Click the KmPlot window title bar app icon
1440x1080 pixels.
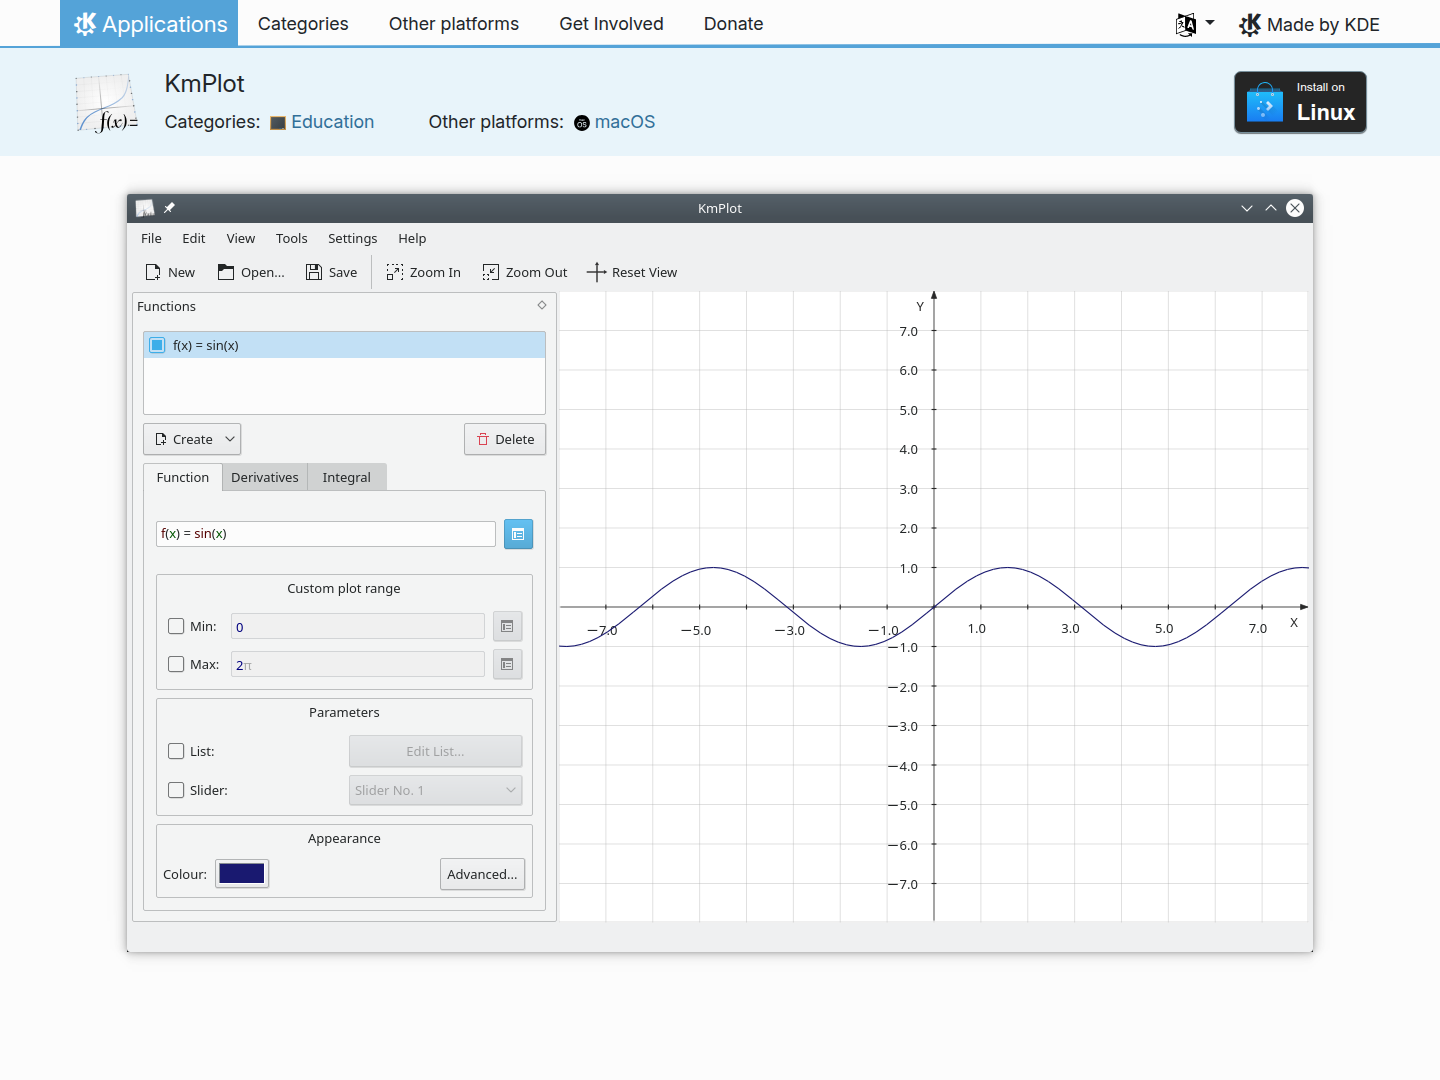coord(145,208)
